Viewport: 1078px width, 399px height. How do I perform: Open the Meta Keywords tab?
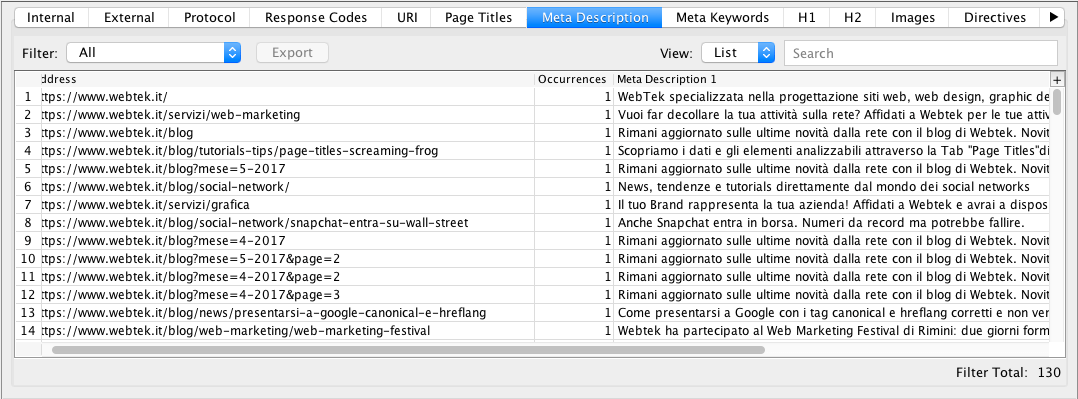coord(722,17)
